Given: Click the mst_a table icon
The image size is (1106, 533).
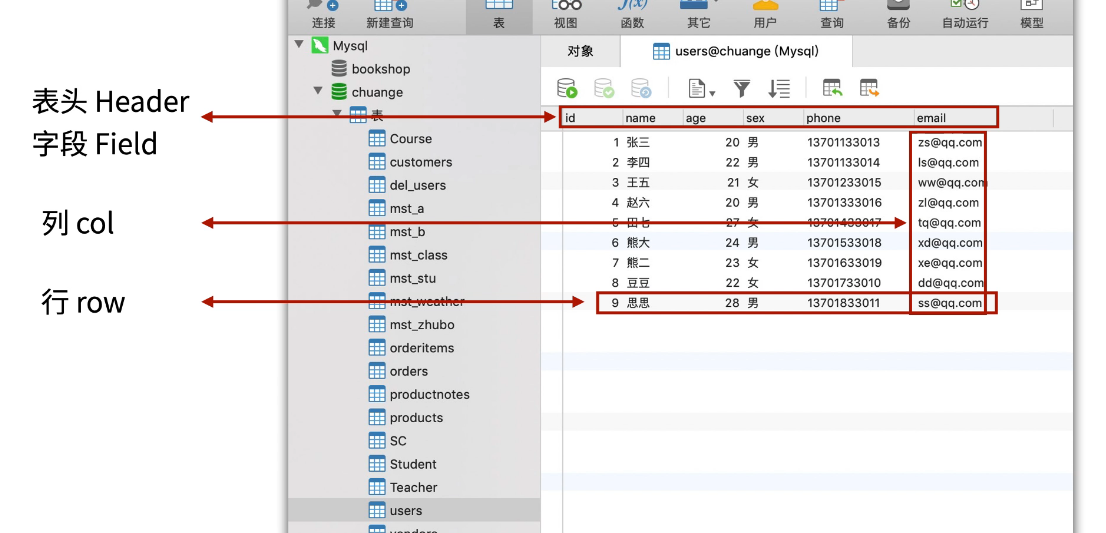Looking at the screenshot, I should tap(377, 208).
